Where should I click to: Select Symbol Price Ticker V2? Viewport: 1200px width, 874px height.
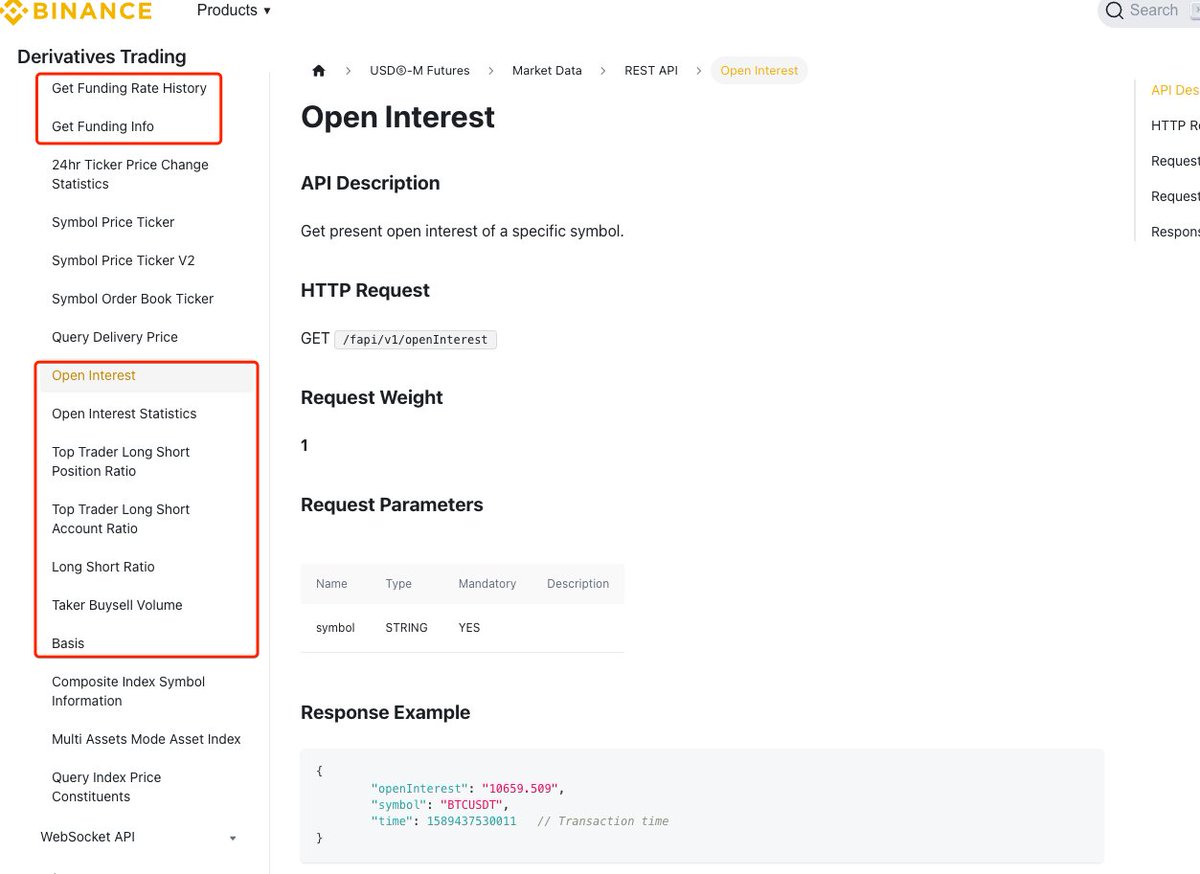[x=123, y=260]
